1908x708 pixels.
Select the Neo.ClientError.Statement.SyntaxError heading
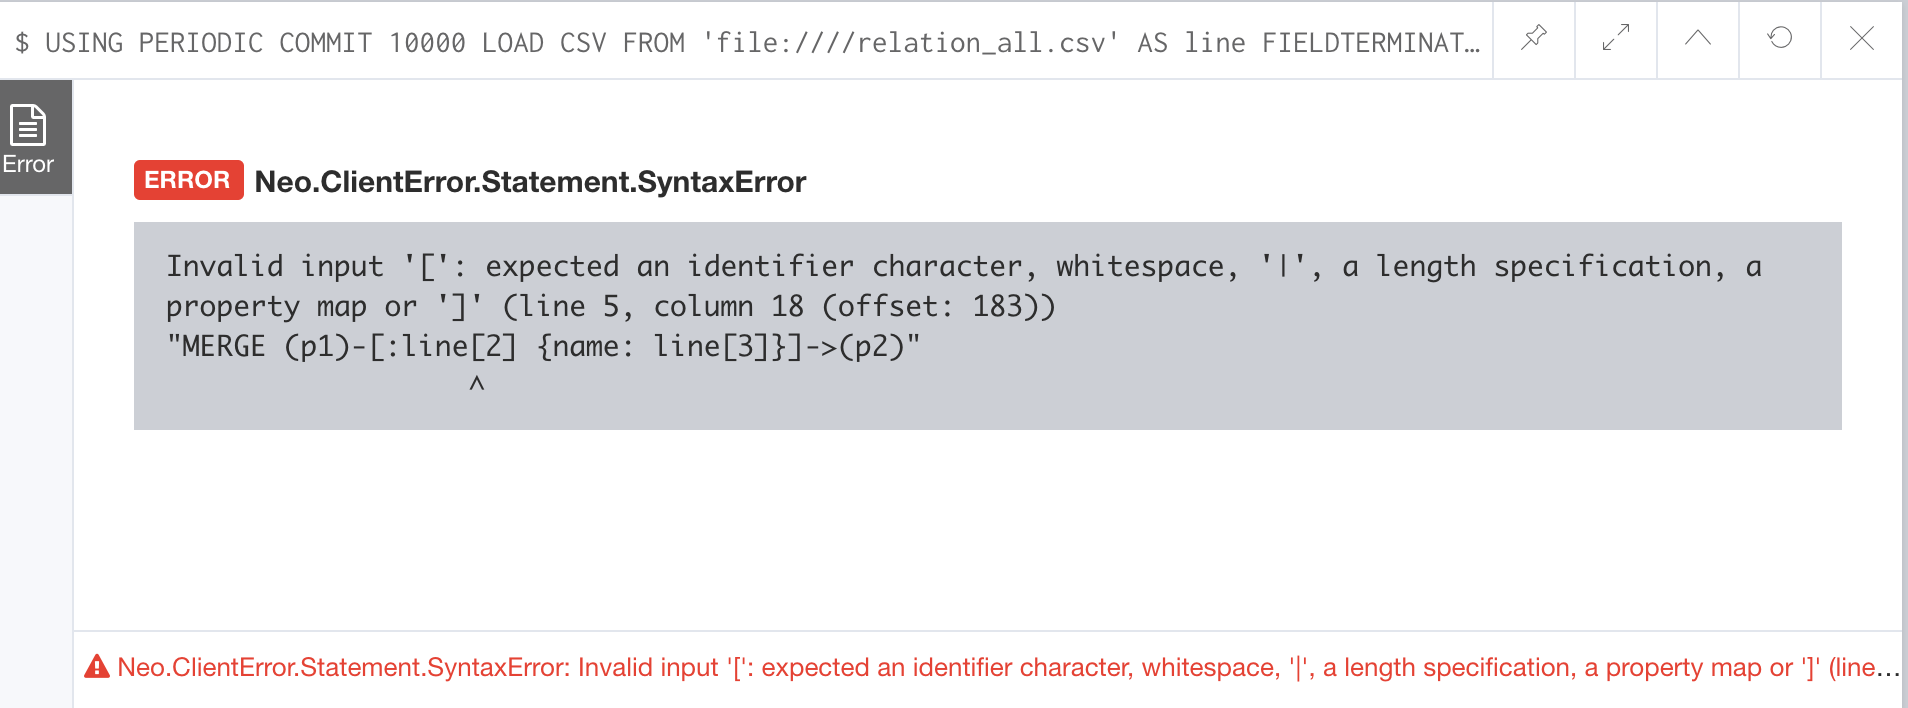tap(530, 182)
